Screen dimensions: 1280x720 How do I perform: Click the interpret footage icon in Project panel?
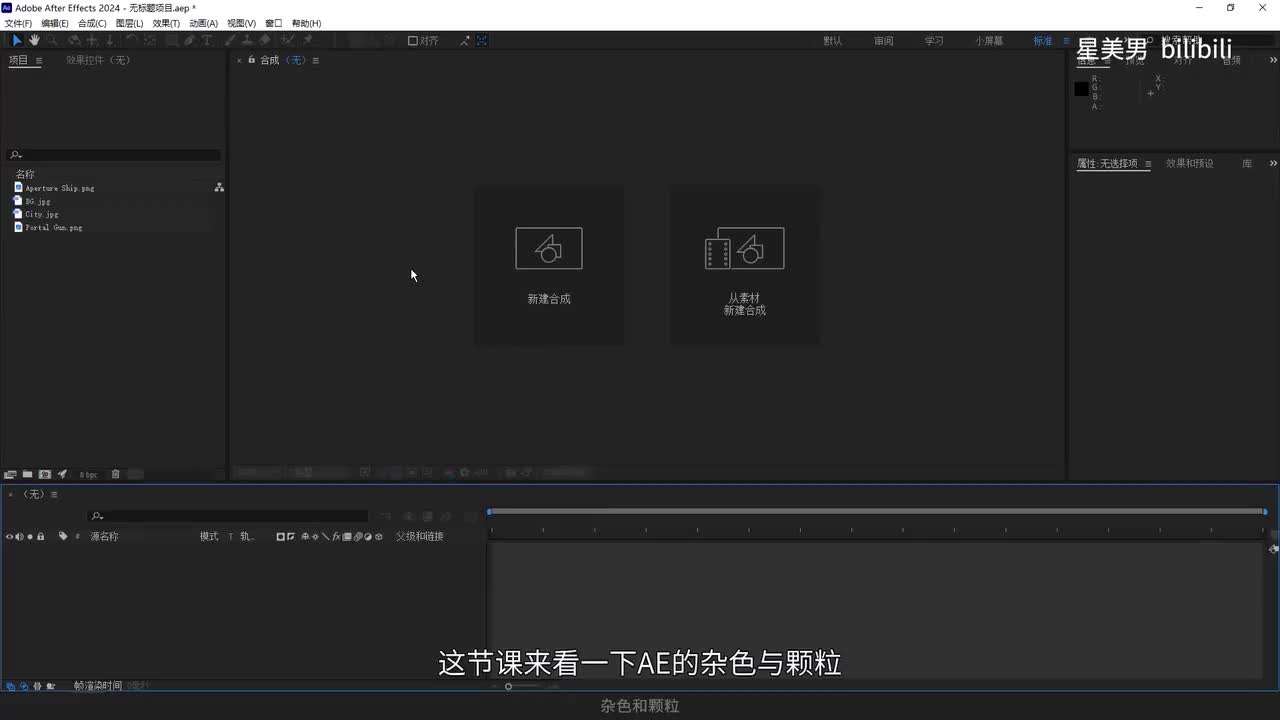[x=10, y=474]
